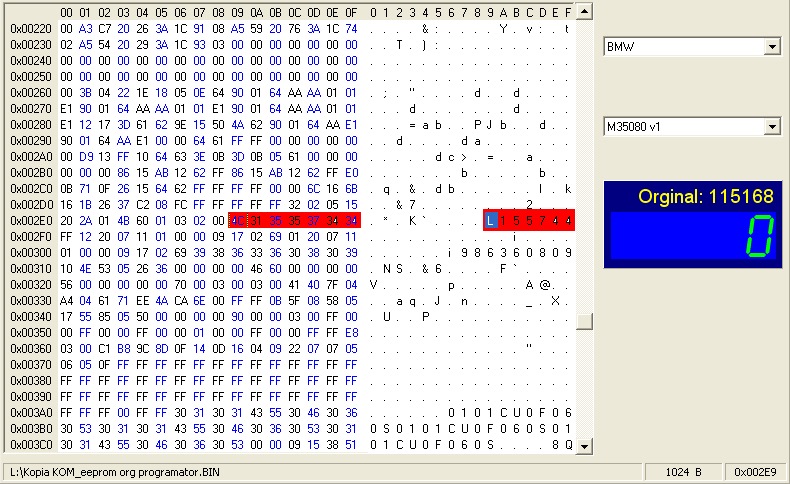Screen dimensions: 790x484
Task: Click byte 0B at start of row 0x002C0
Action: [66, 189]
